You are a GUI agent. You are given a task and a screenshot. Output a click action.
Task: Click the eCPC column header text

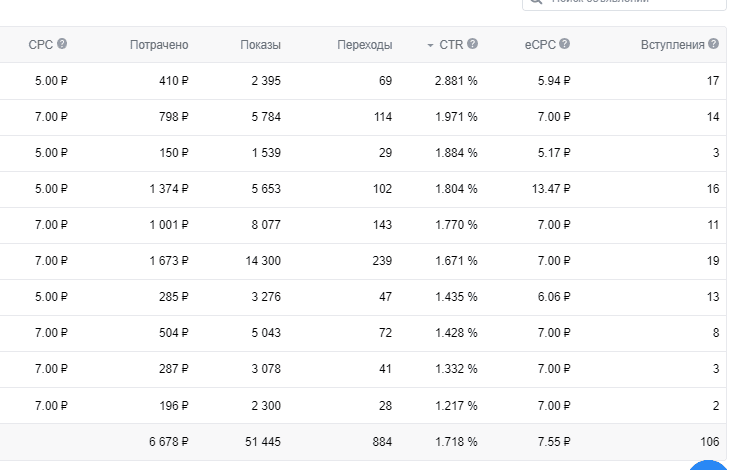coord(540,45)
